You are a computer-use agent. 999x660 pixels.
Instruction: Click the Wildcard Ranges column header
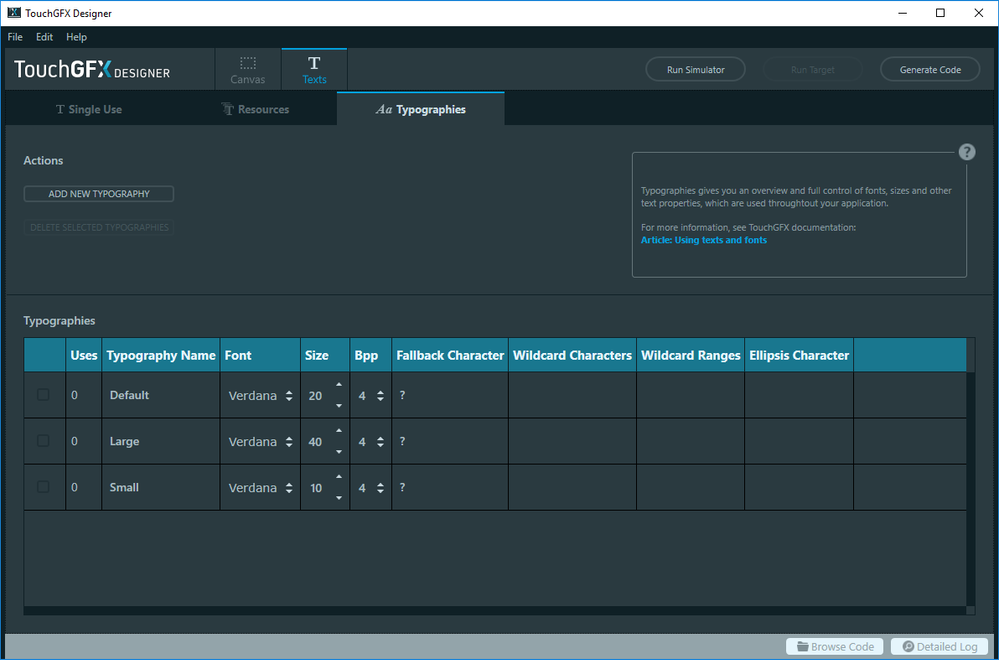pyautogui.click(x=691, y=355)
